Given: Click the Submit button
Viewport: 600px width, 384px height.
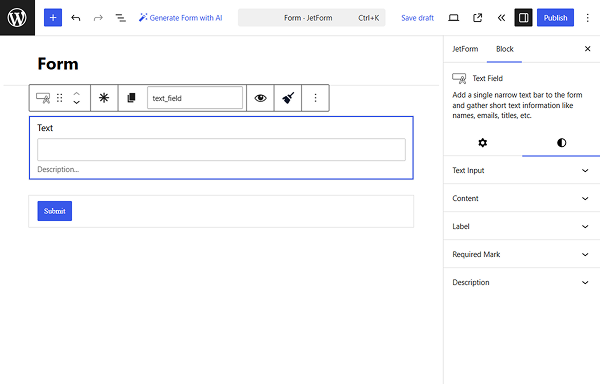Looking at the screenshot, I should click(55, 211).
